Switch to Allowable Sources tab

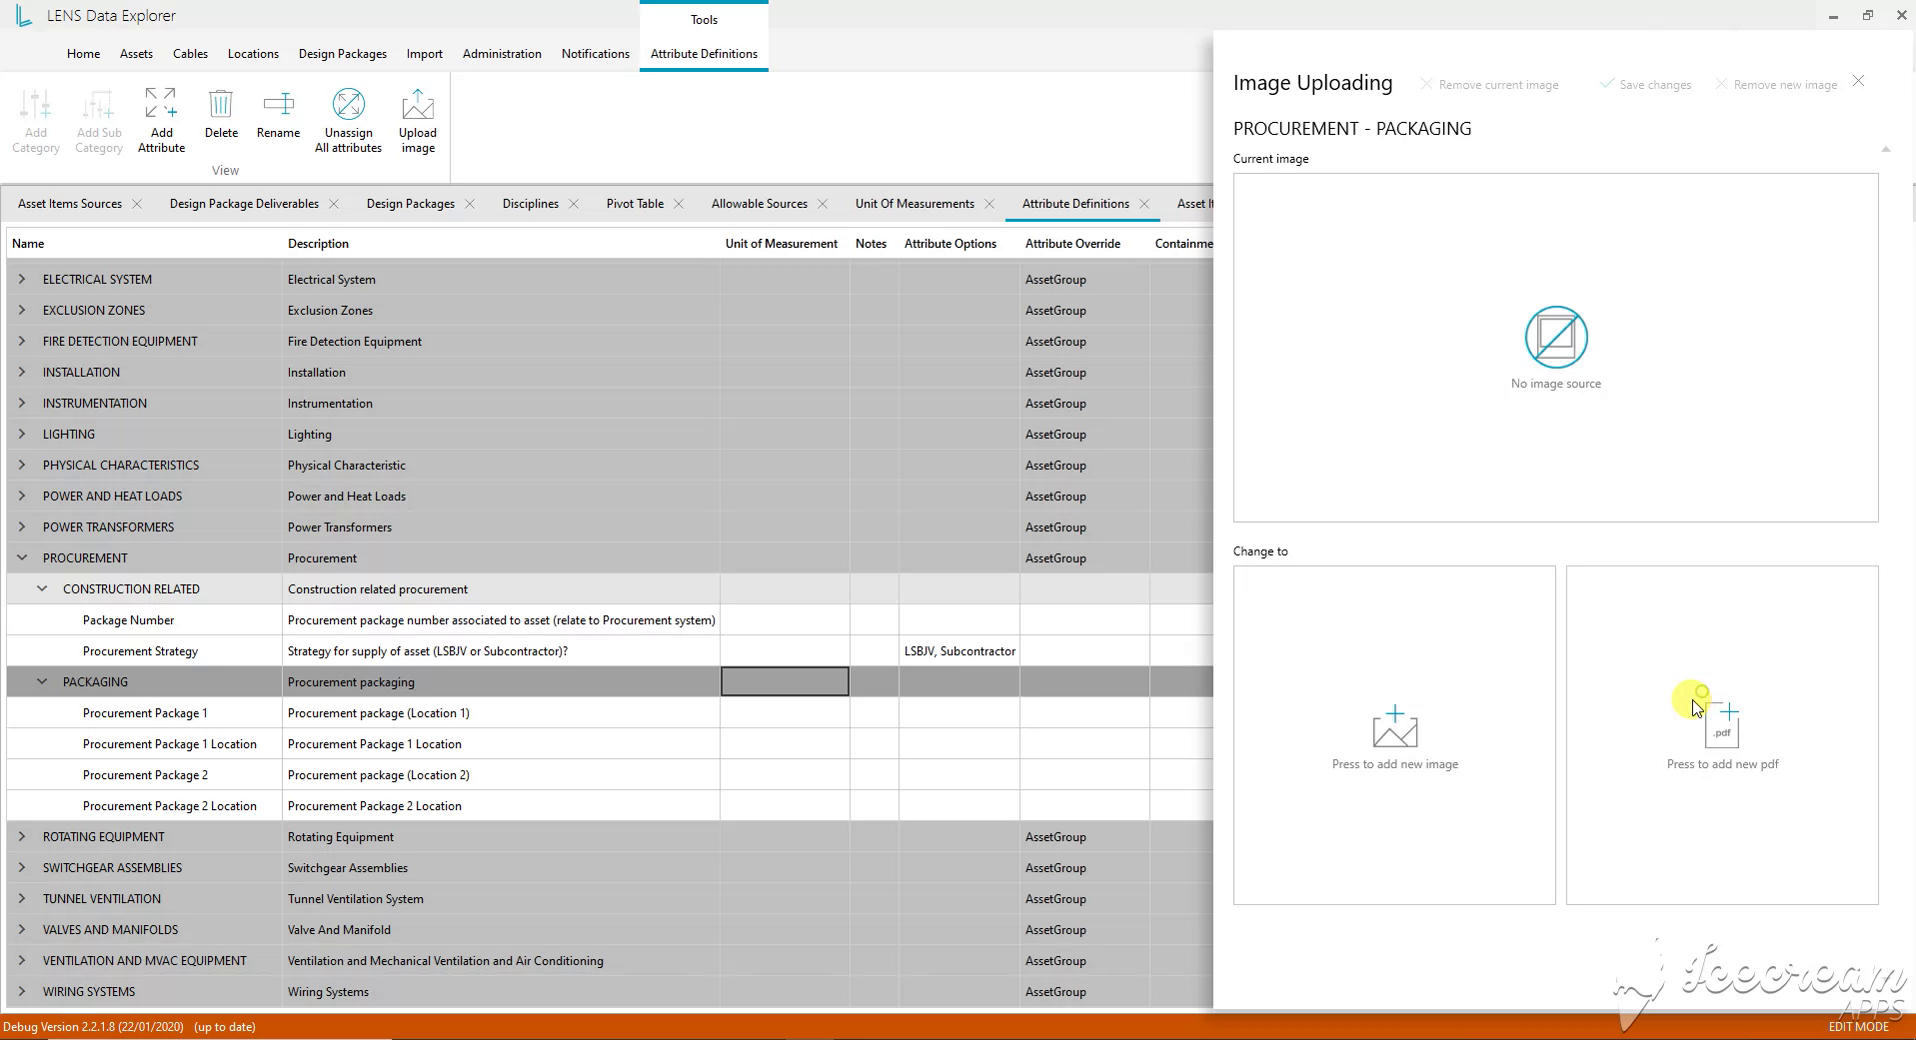759,204
